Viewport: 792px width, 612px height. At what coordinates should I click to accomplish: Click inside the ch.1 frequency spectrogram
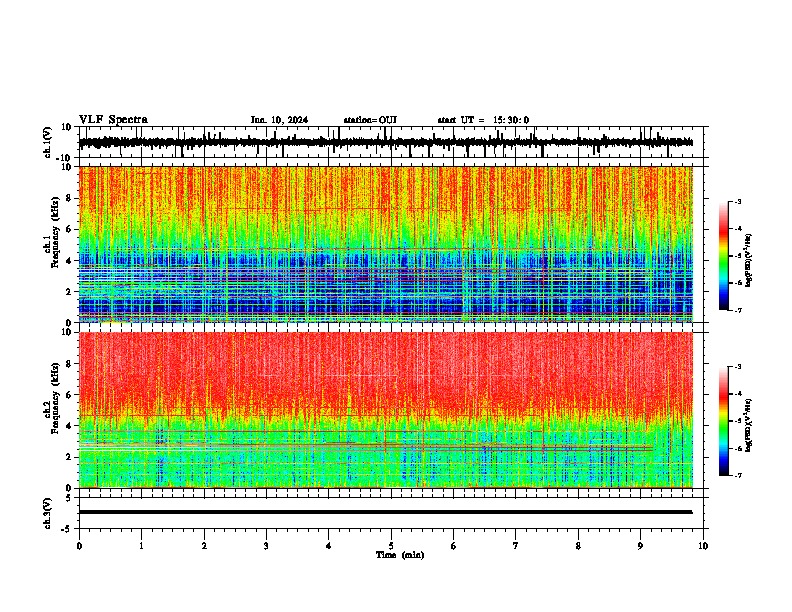point(385,244)
